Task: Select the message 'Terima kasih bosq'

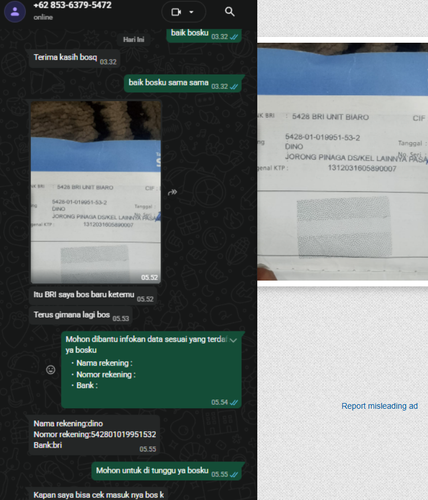Action: pos(74,58)
